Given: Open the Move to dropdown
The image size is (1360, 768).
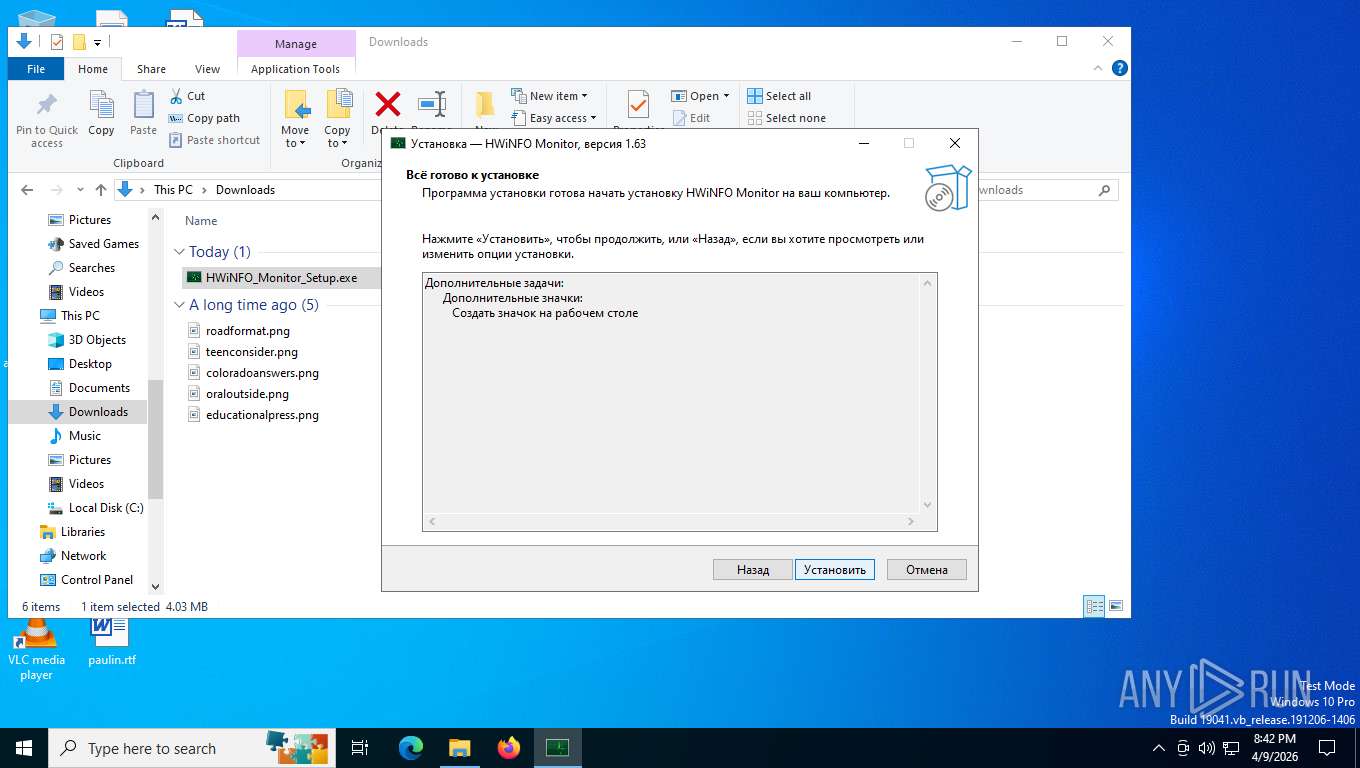Looking at the screenshot, I should [x=295, y=118].
